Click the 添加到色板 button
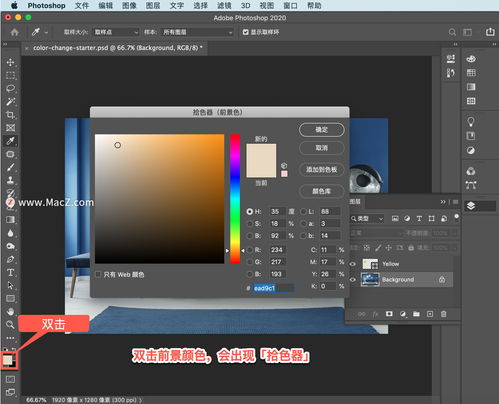Viewport: 499px width, 404px height. click(322, 170)
